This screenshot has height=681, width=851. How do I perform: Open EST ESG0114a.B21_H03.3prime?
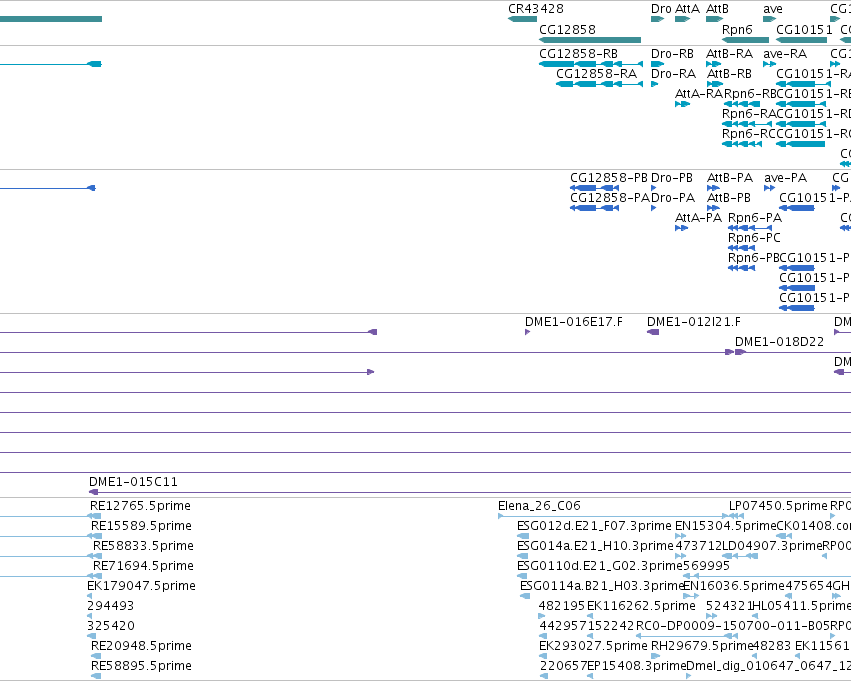point(601,585)
